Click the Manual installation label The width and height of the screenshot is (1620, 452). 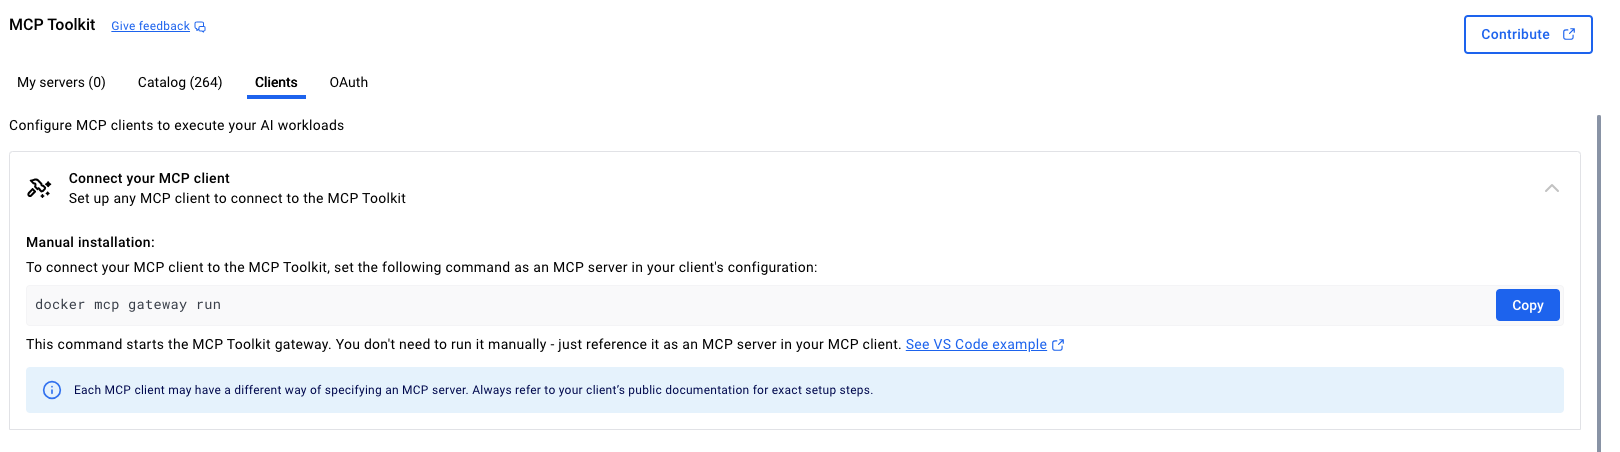[x=90, y=242]
